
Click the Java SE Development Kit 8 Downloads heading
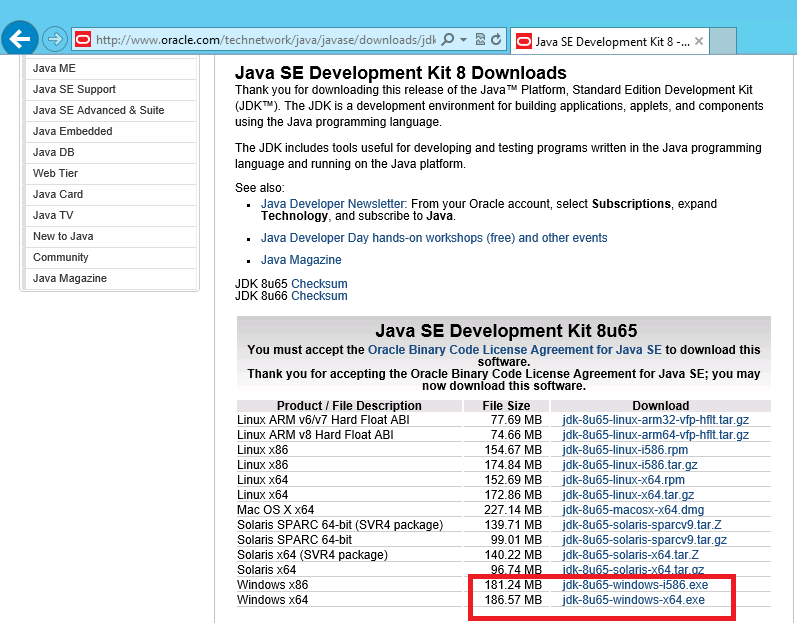tap(401, 73)
